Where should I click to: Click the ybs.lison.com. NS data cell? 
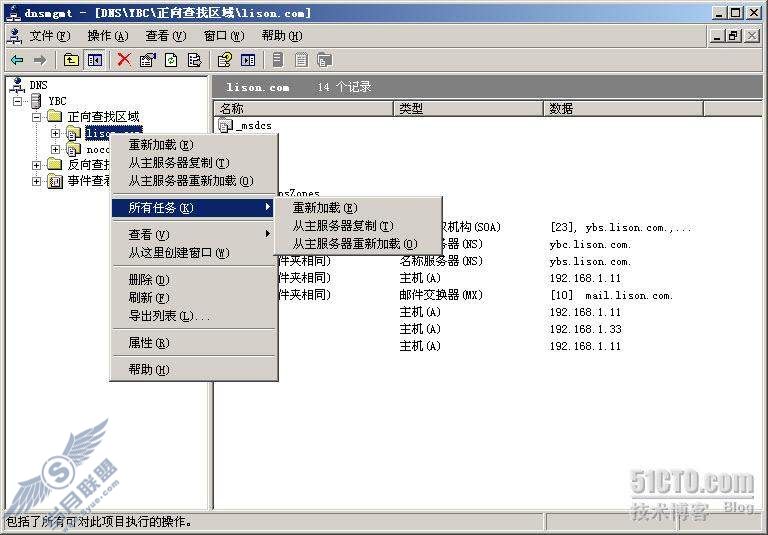pos(590,261)
